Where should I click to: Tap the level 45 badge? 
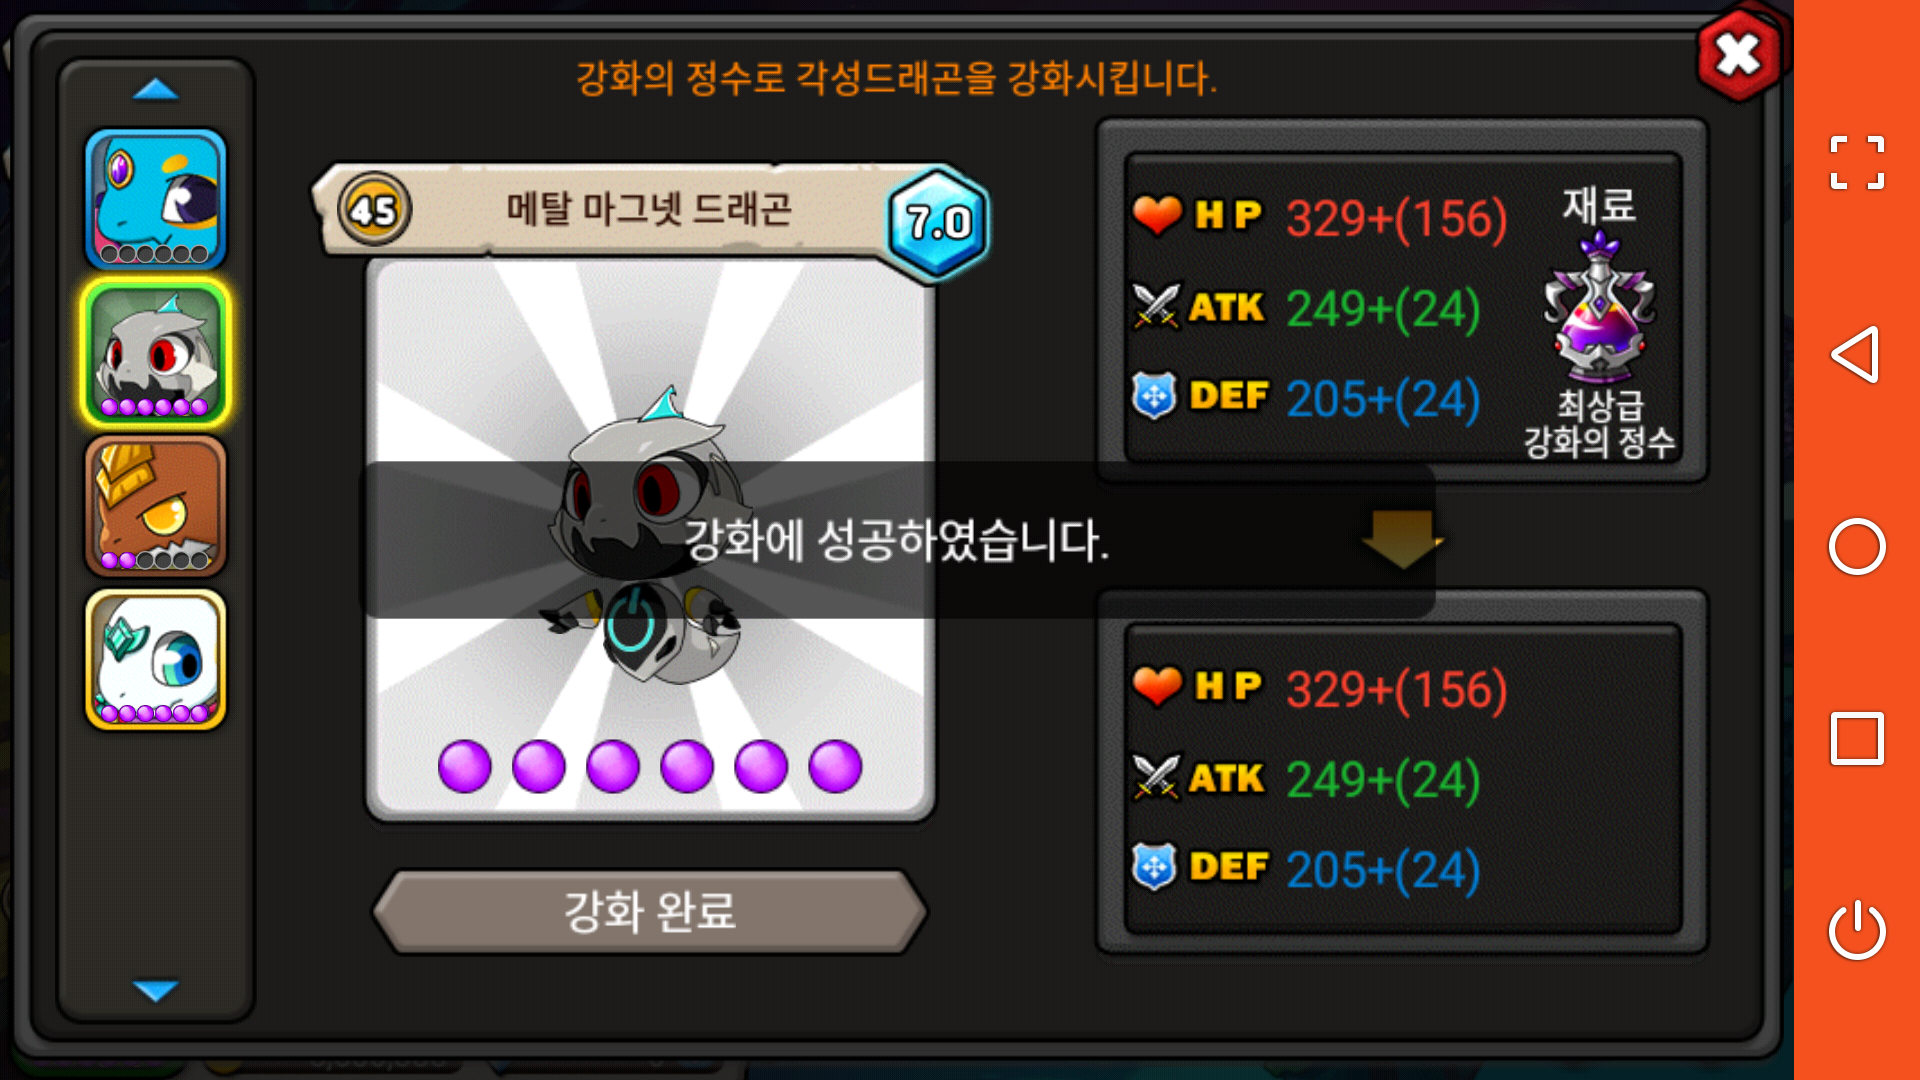point(374,210)
